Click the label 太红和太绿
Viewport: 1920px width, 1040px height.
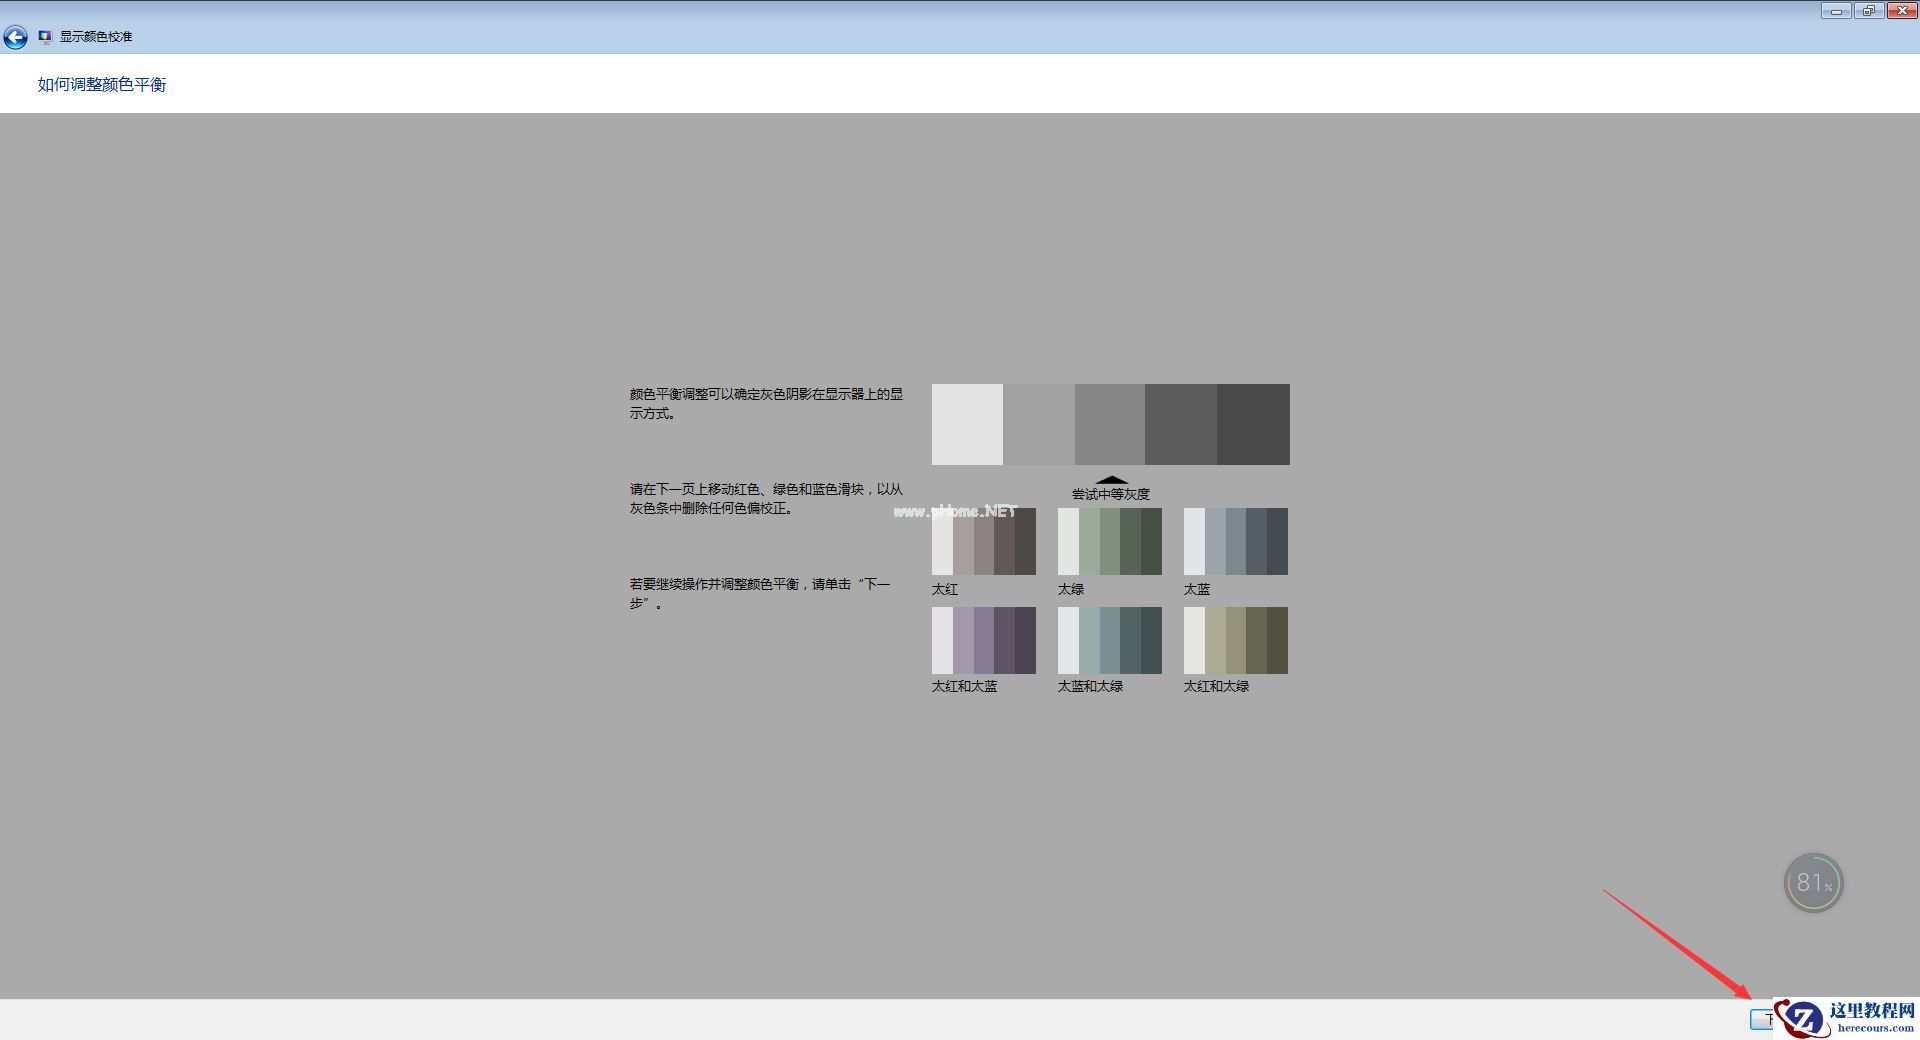pos(1217,686)
